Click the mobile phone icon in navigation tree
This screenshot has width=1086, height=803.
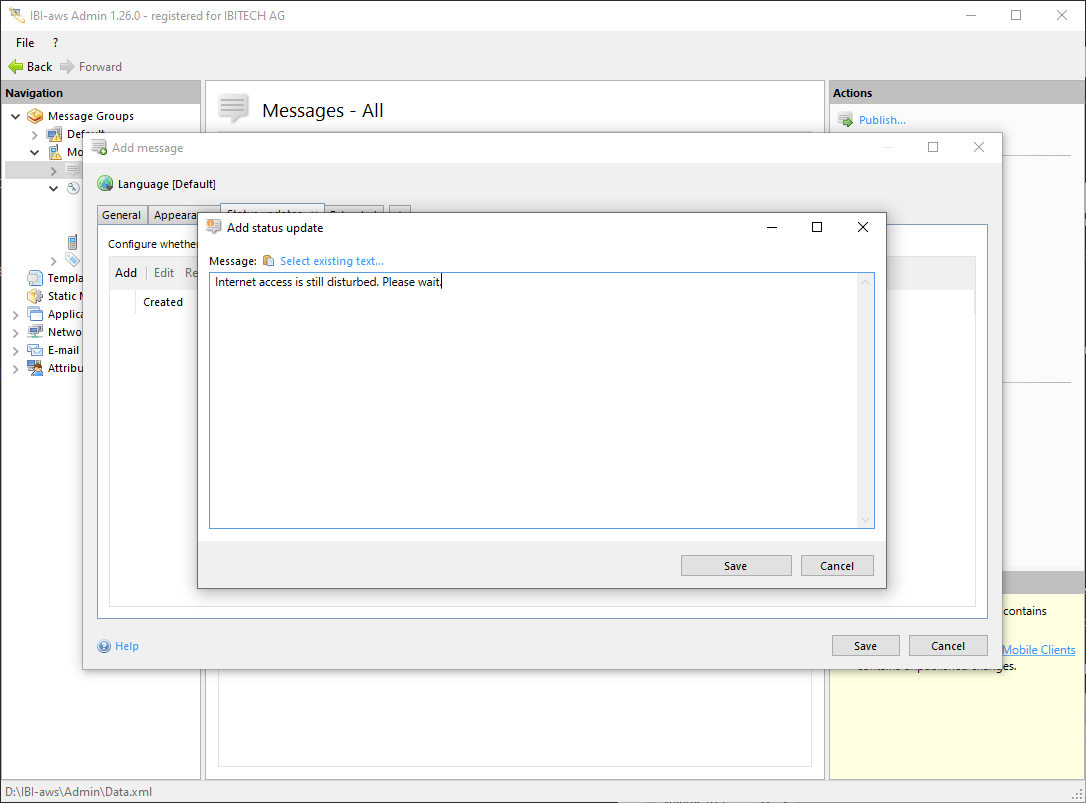[73, 242]
